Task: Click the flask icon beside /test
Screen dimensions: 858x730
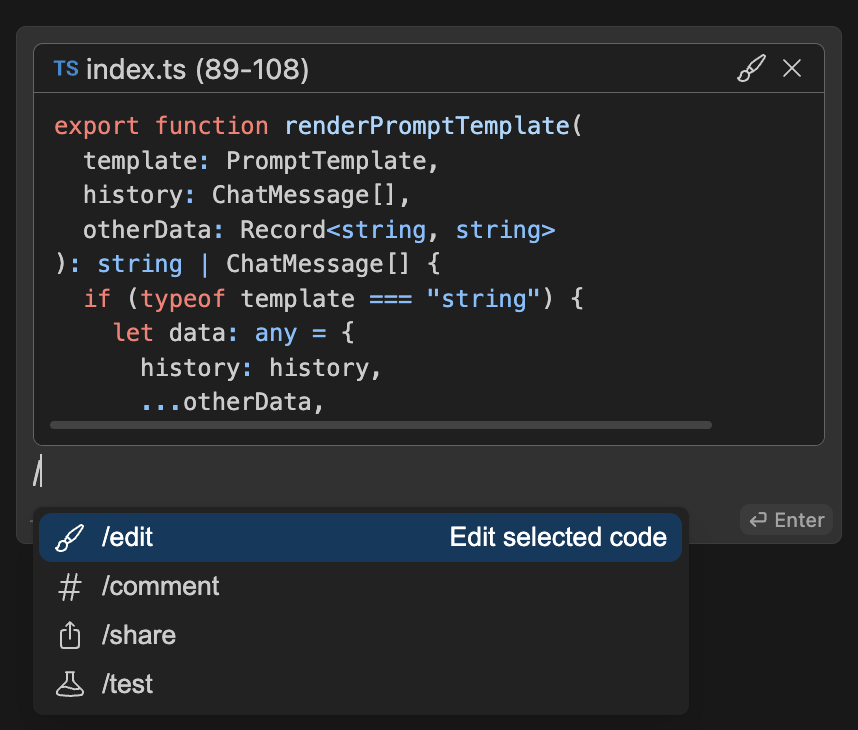Action: [x=69, y=685]
